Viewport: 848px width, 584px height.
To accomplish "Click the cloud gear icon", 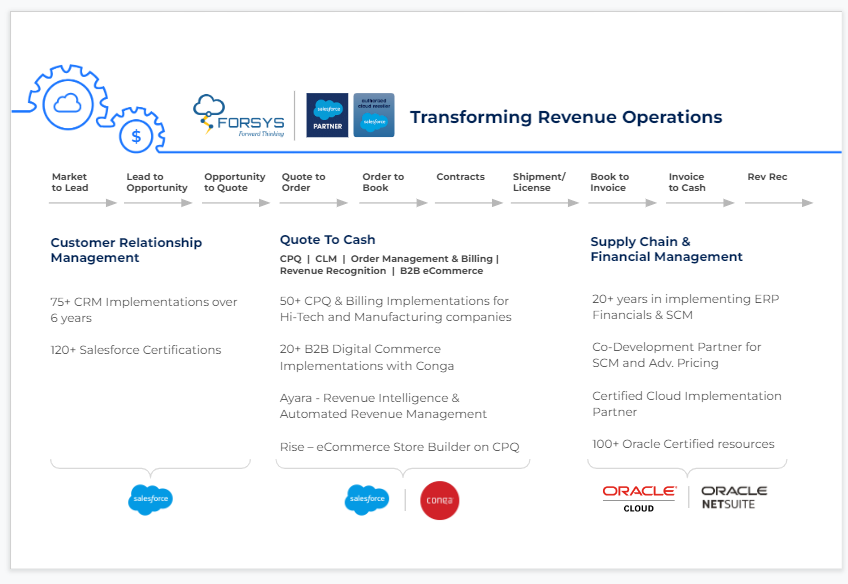I will click(x=68, y=104).
